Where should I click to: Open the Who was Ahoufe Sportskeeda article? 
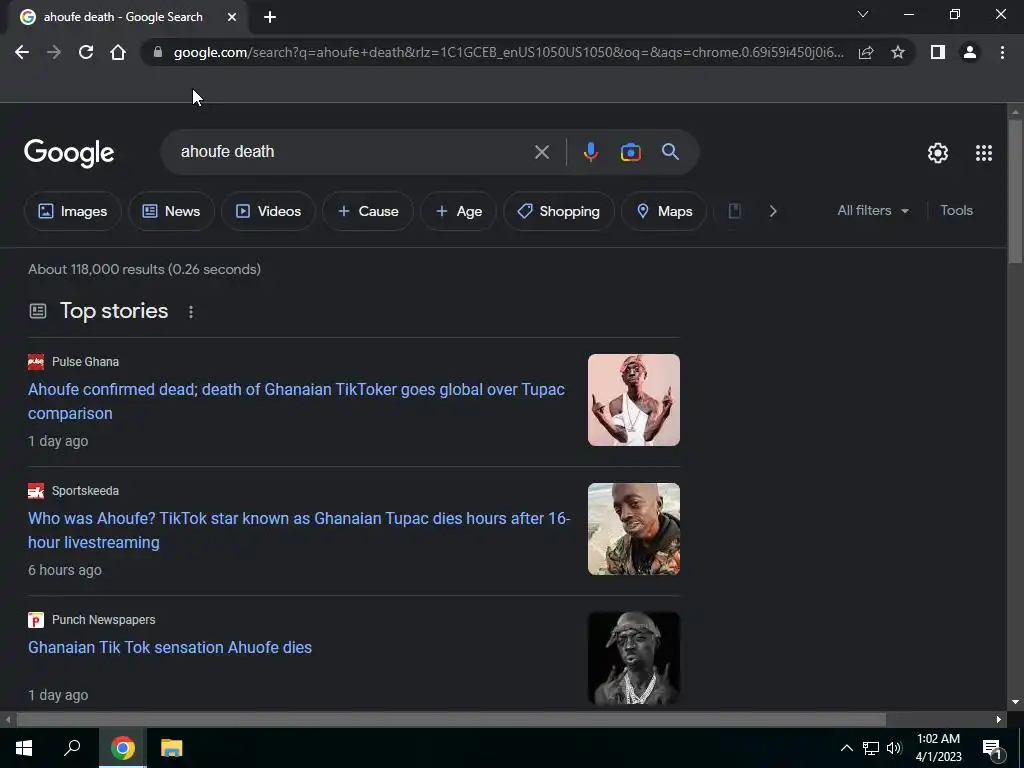298,530
